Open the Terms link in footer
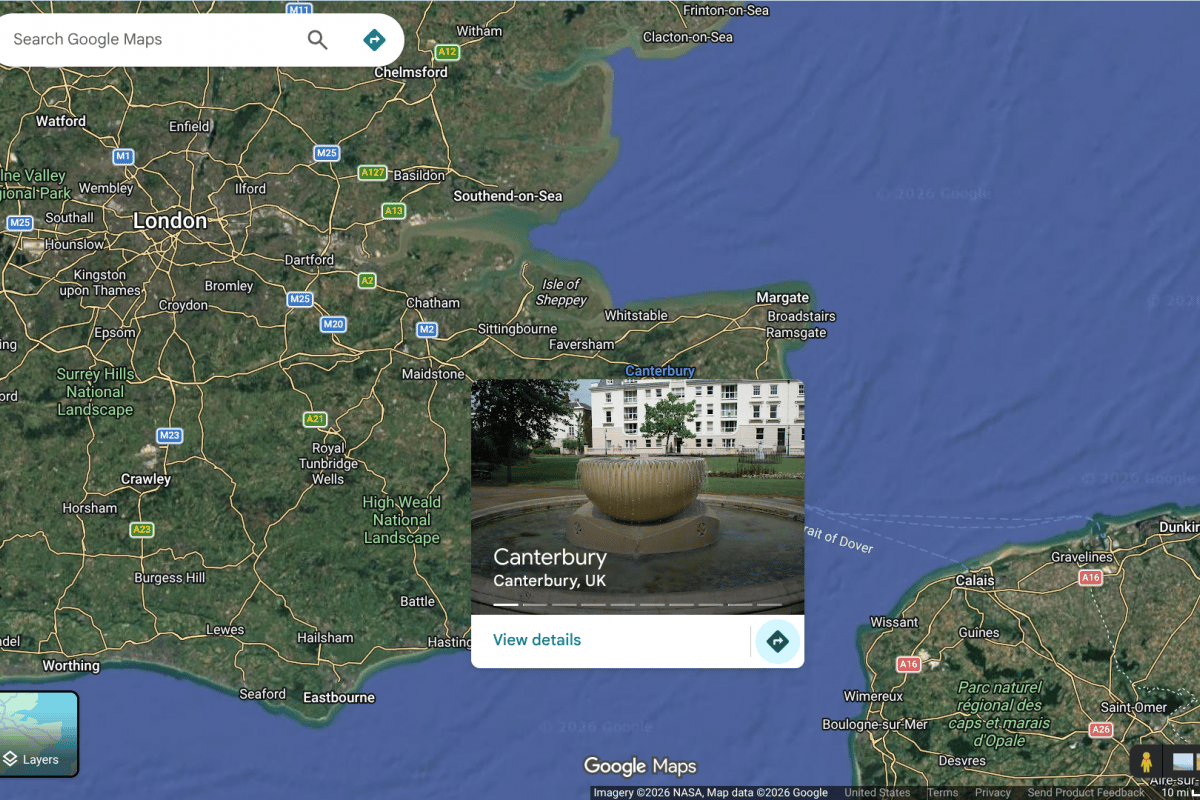This screenshot has height=800, width=1200. pyautogui.click(x=942, y=793)
